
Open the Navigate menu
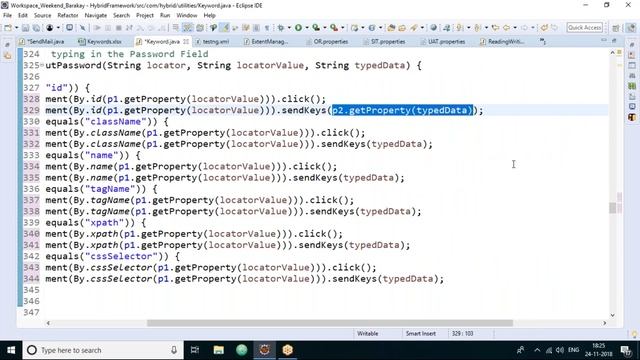pyautogui.click(x=96, y=15)
